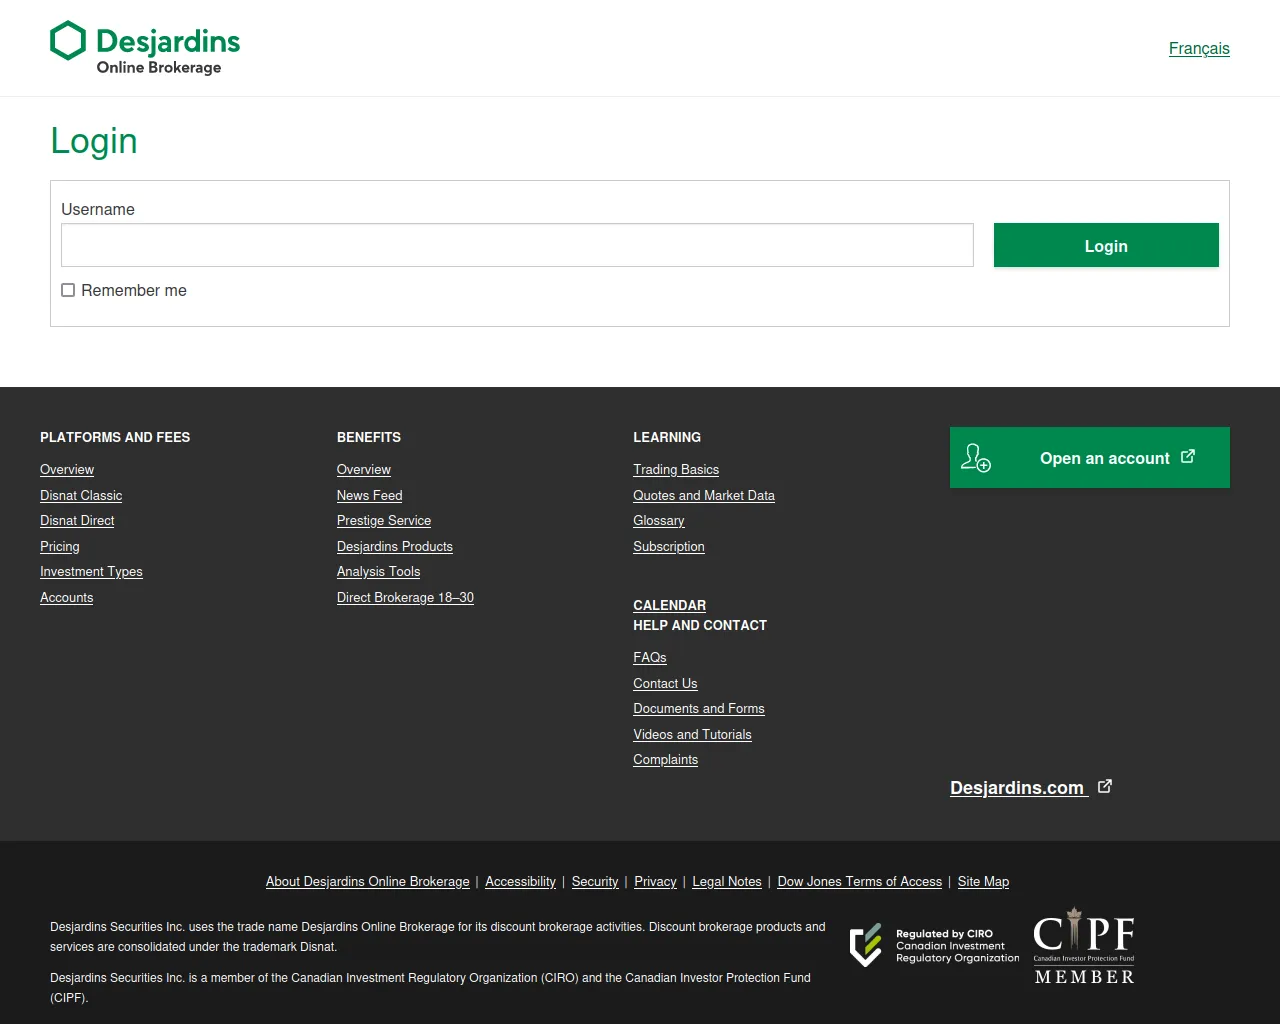This screenshot has height=1024, width=1280.
Task: Open the Legal Notes footer link
Action: click(727, 881)
